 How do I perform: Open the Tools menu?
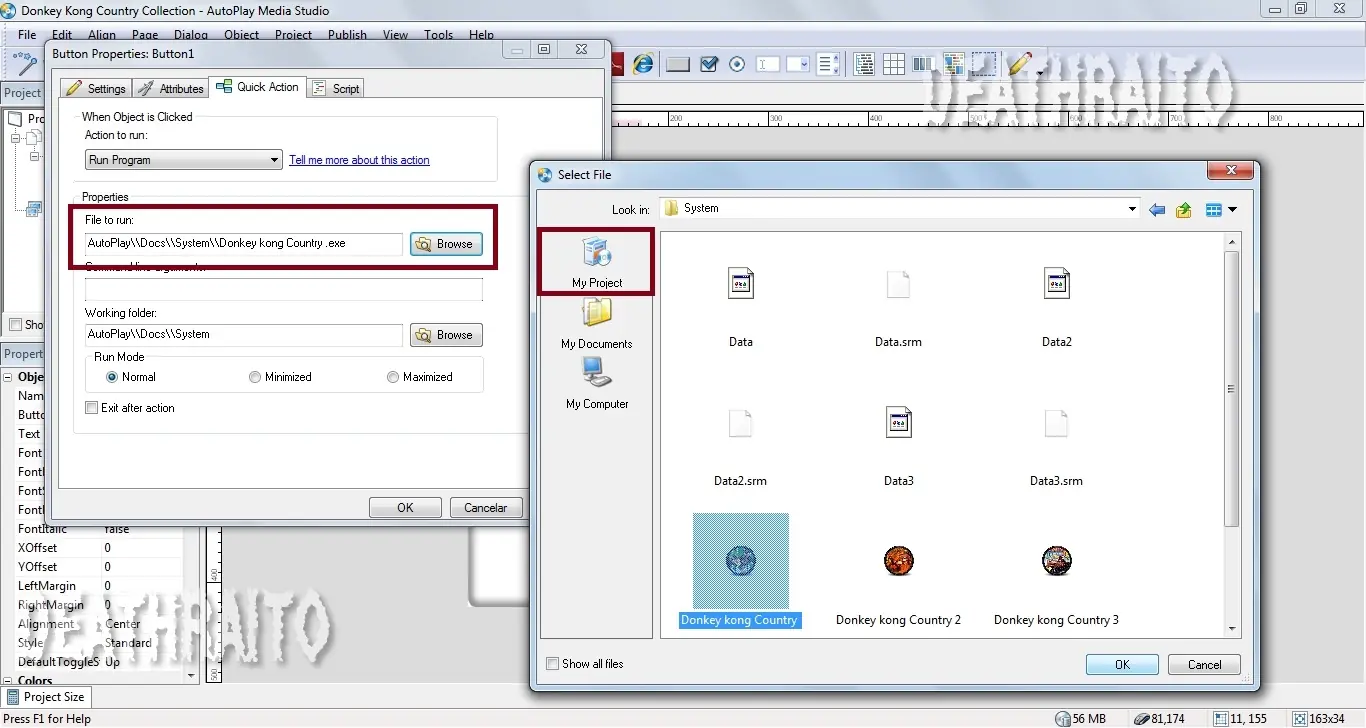[438, 35]
